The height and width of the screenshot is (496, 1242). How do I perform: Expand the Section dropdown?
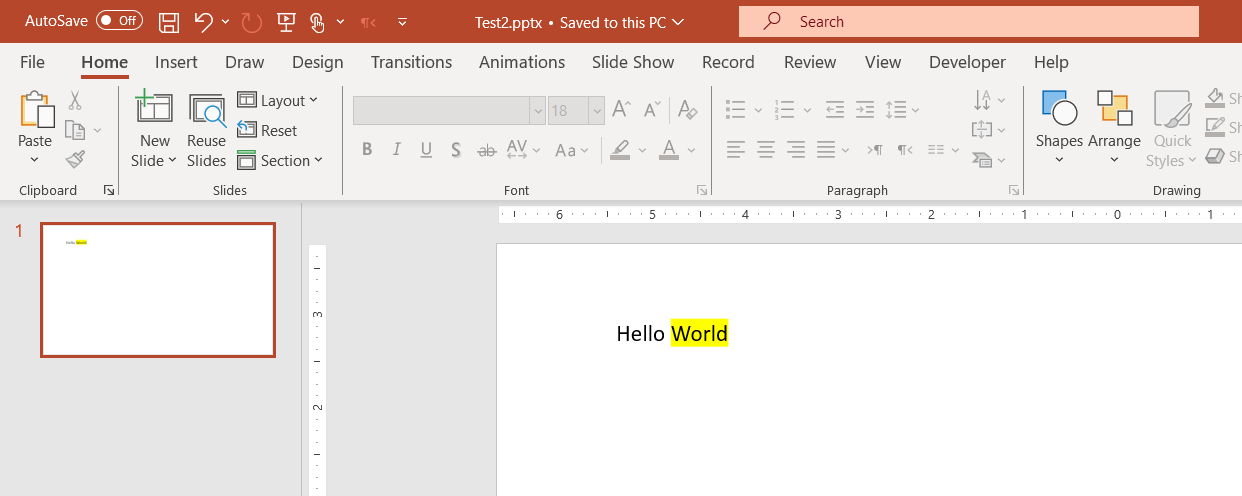[x=281, y=160]
